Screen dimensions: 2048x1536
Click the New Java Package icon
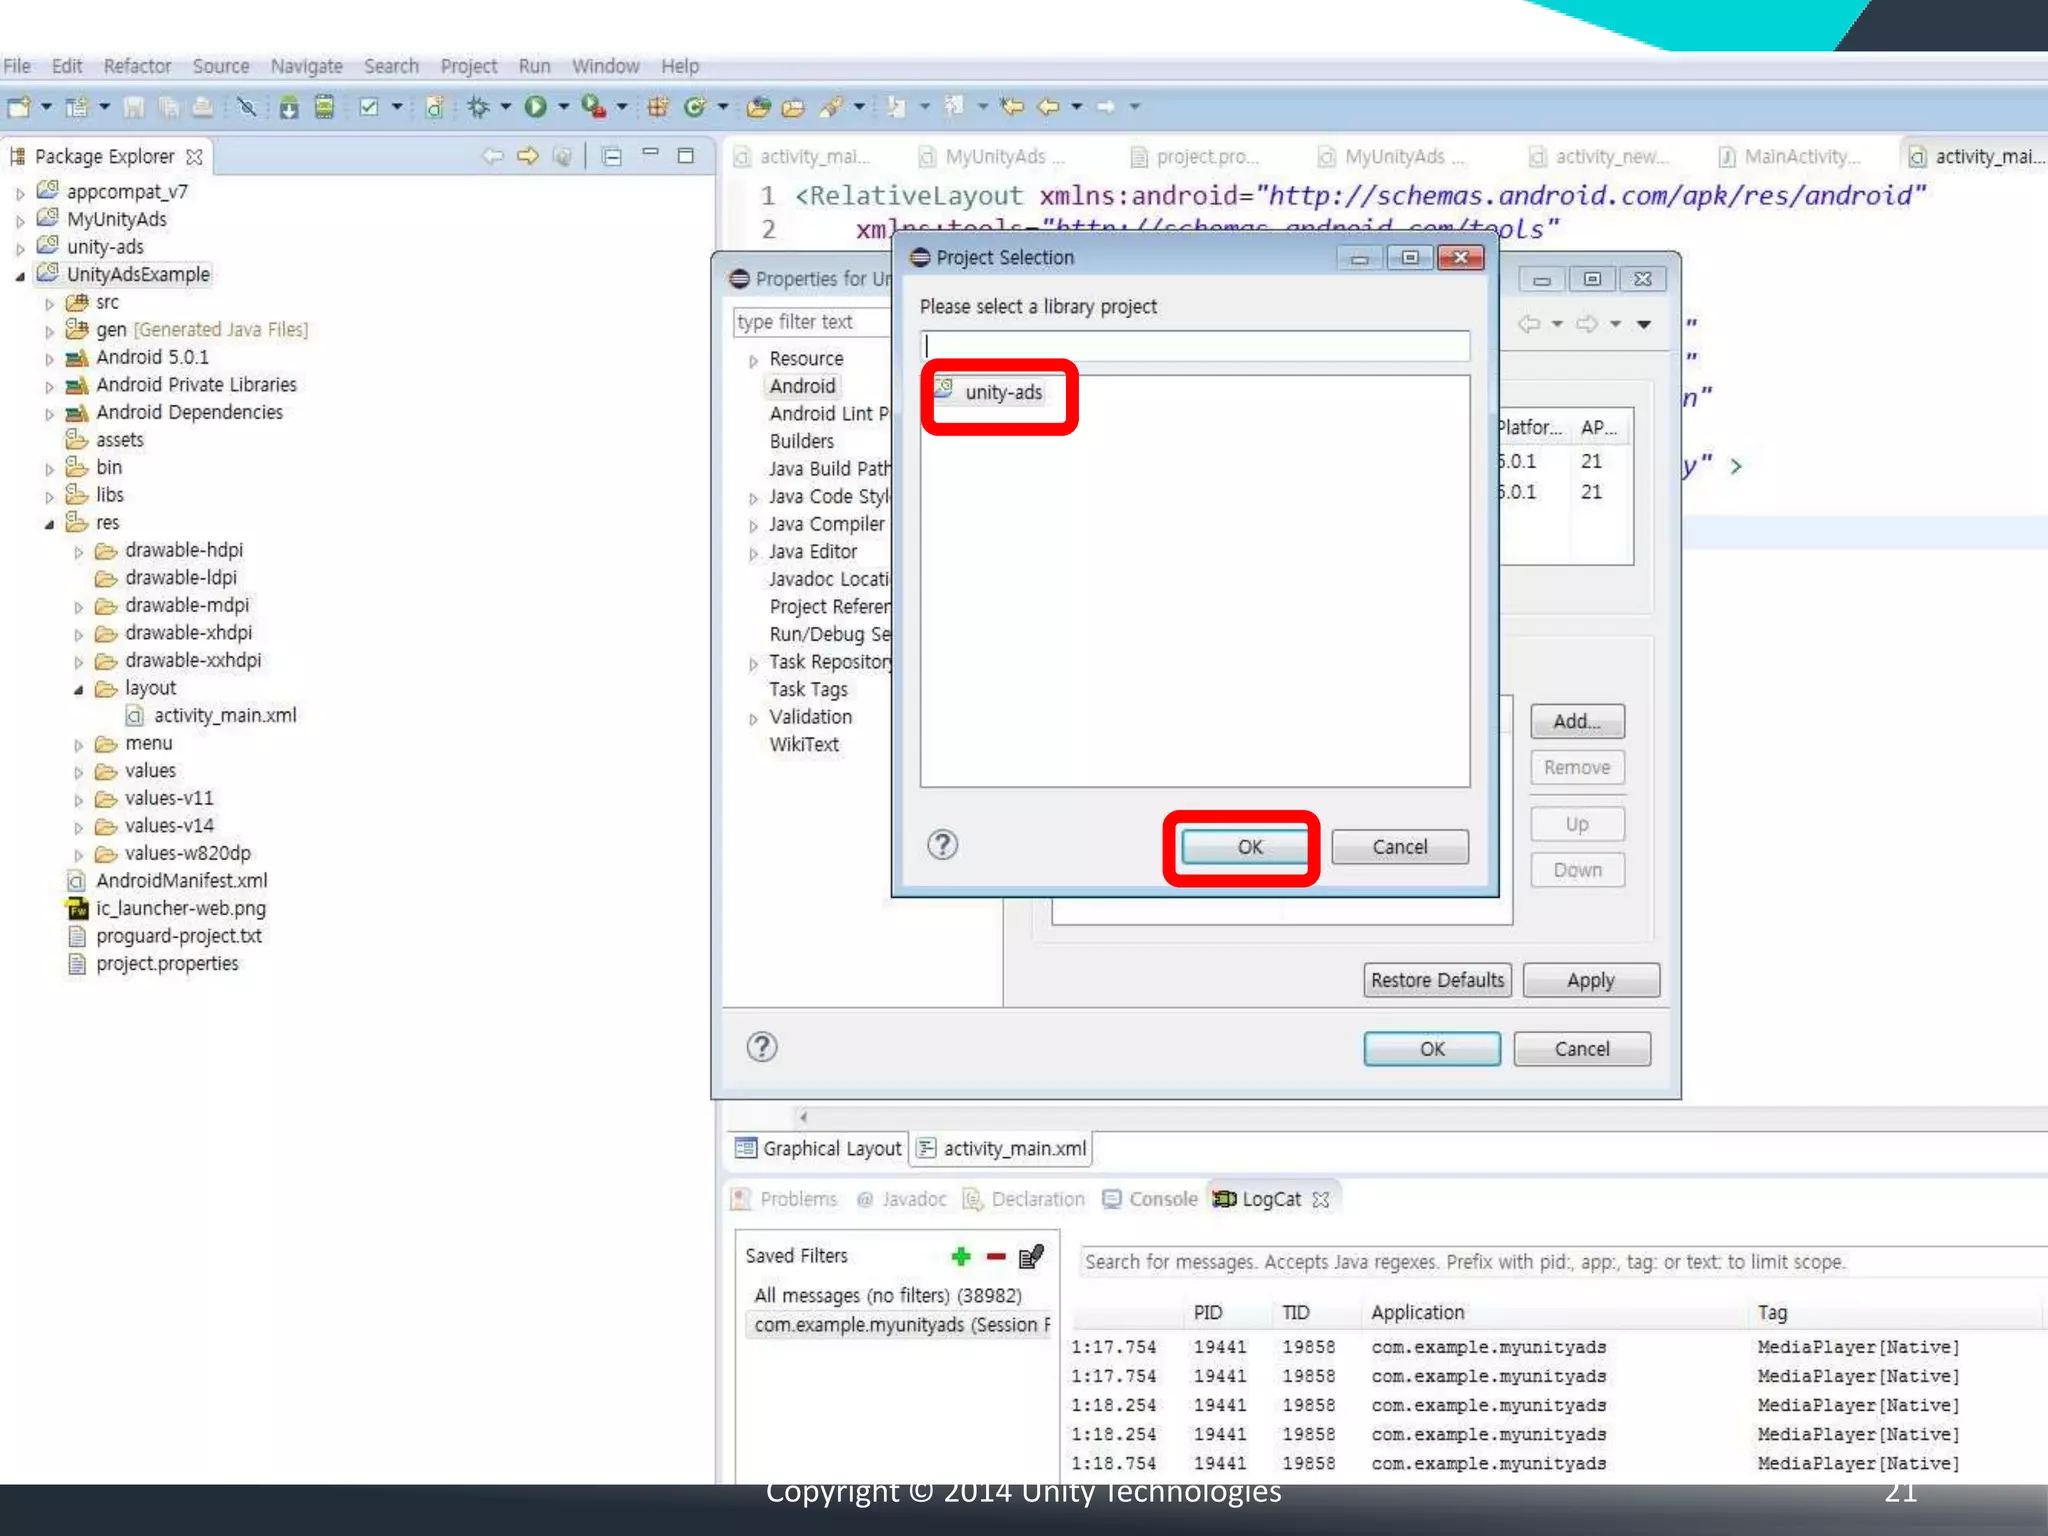pos(657,106)
